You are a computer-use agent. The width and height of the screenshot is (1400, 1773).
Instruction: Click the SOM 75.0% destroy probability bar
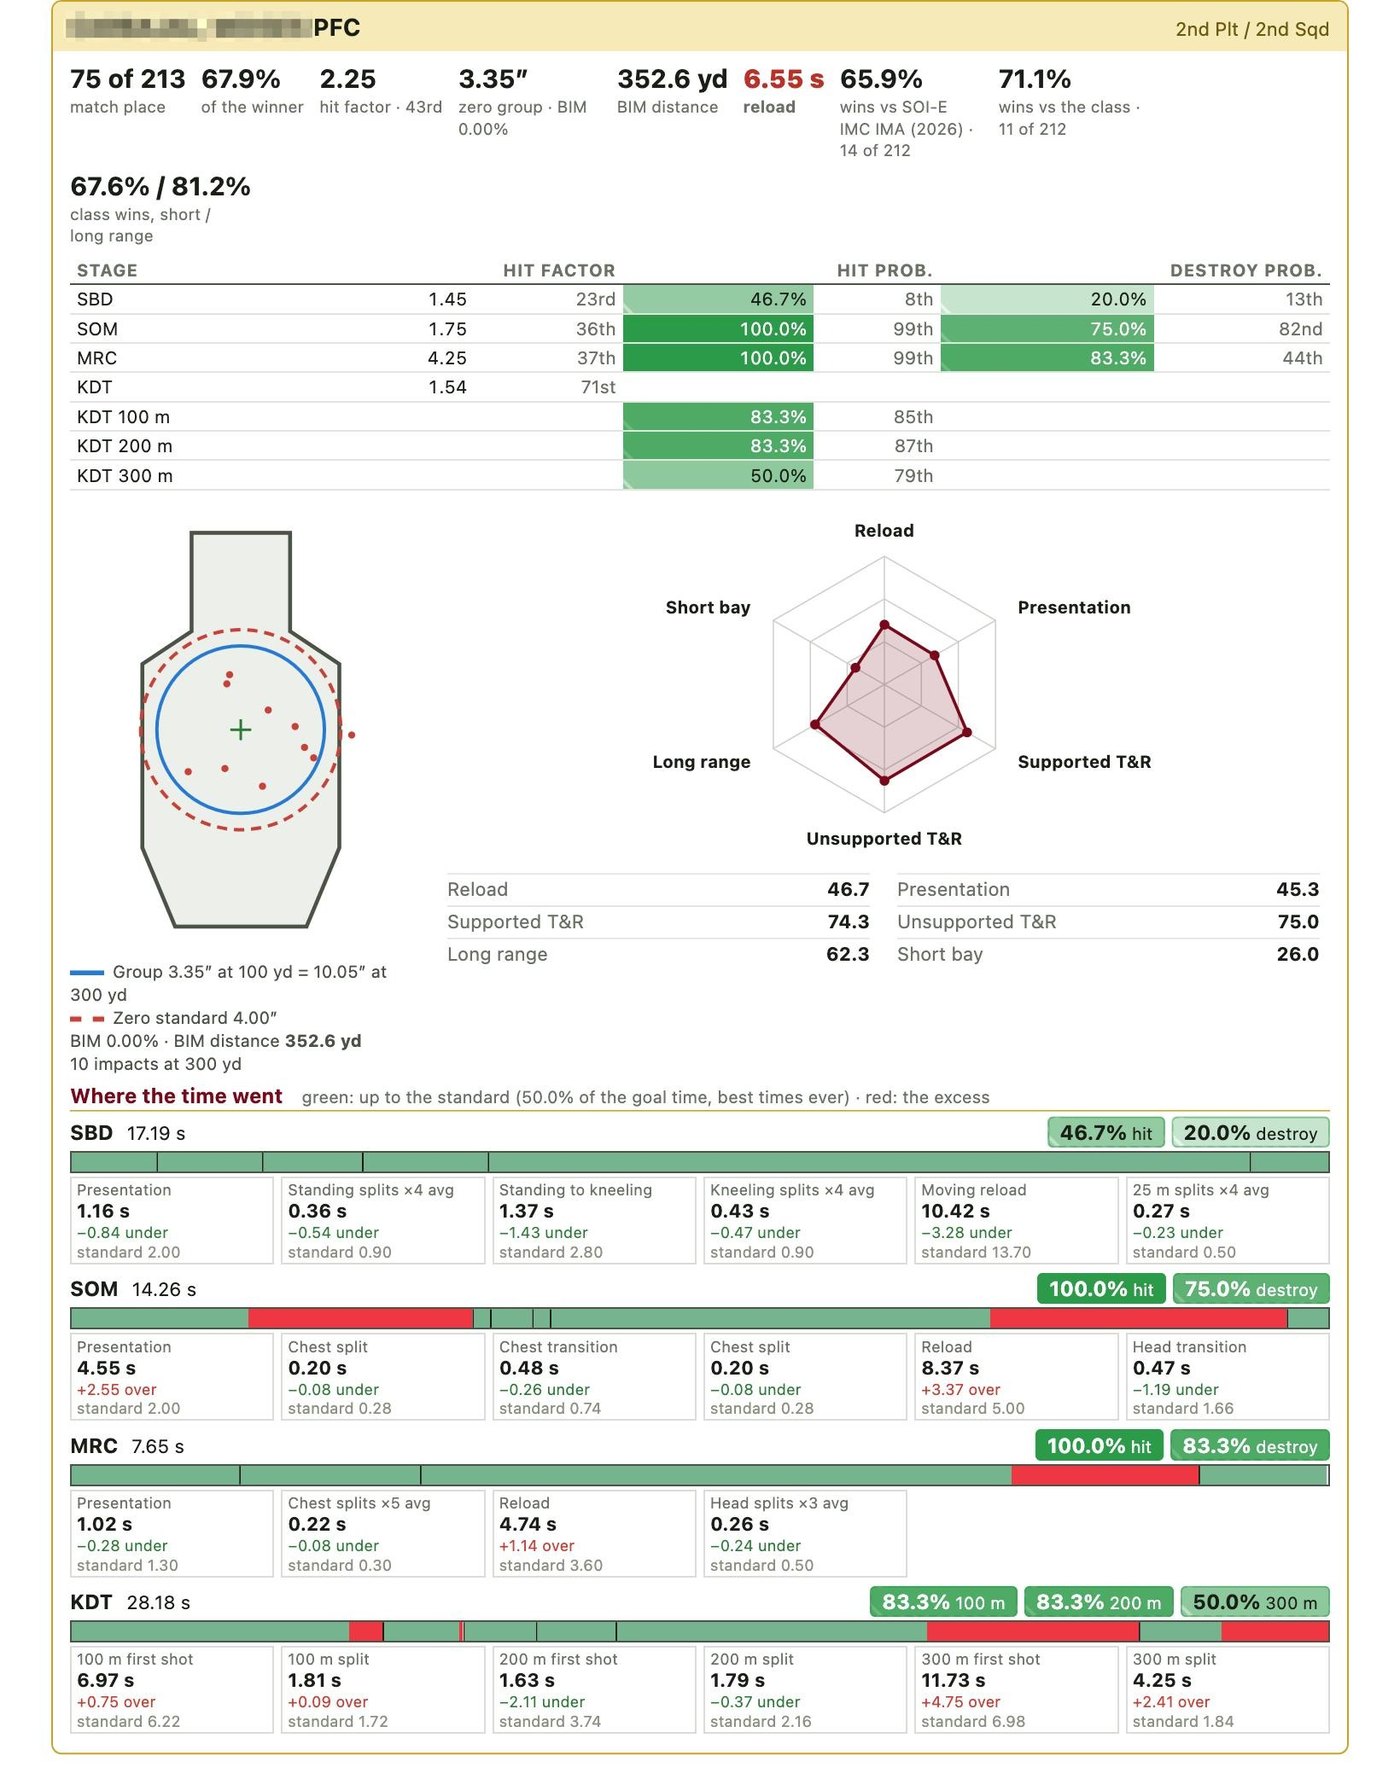(1047, 329)
